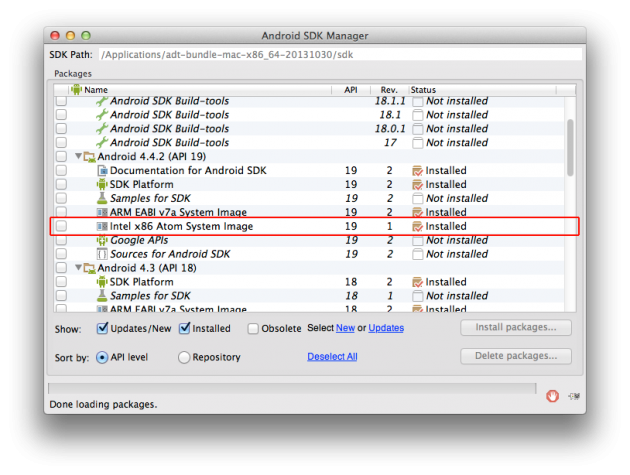Check the Intel x86 Atom System Image box

(62, 227)
